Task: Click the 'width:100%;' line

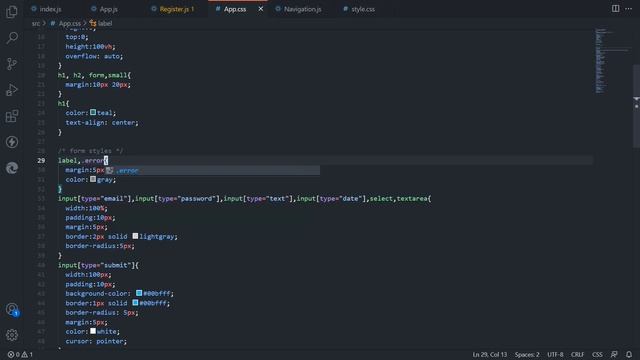Action: coord(87,208)
